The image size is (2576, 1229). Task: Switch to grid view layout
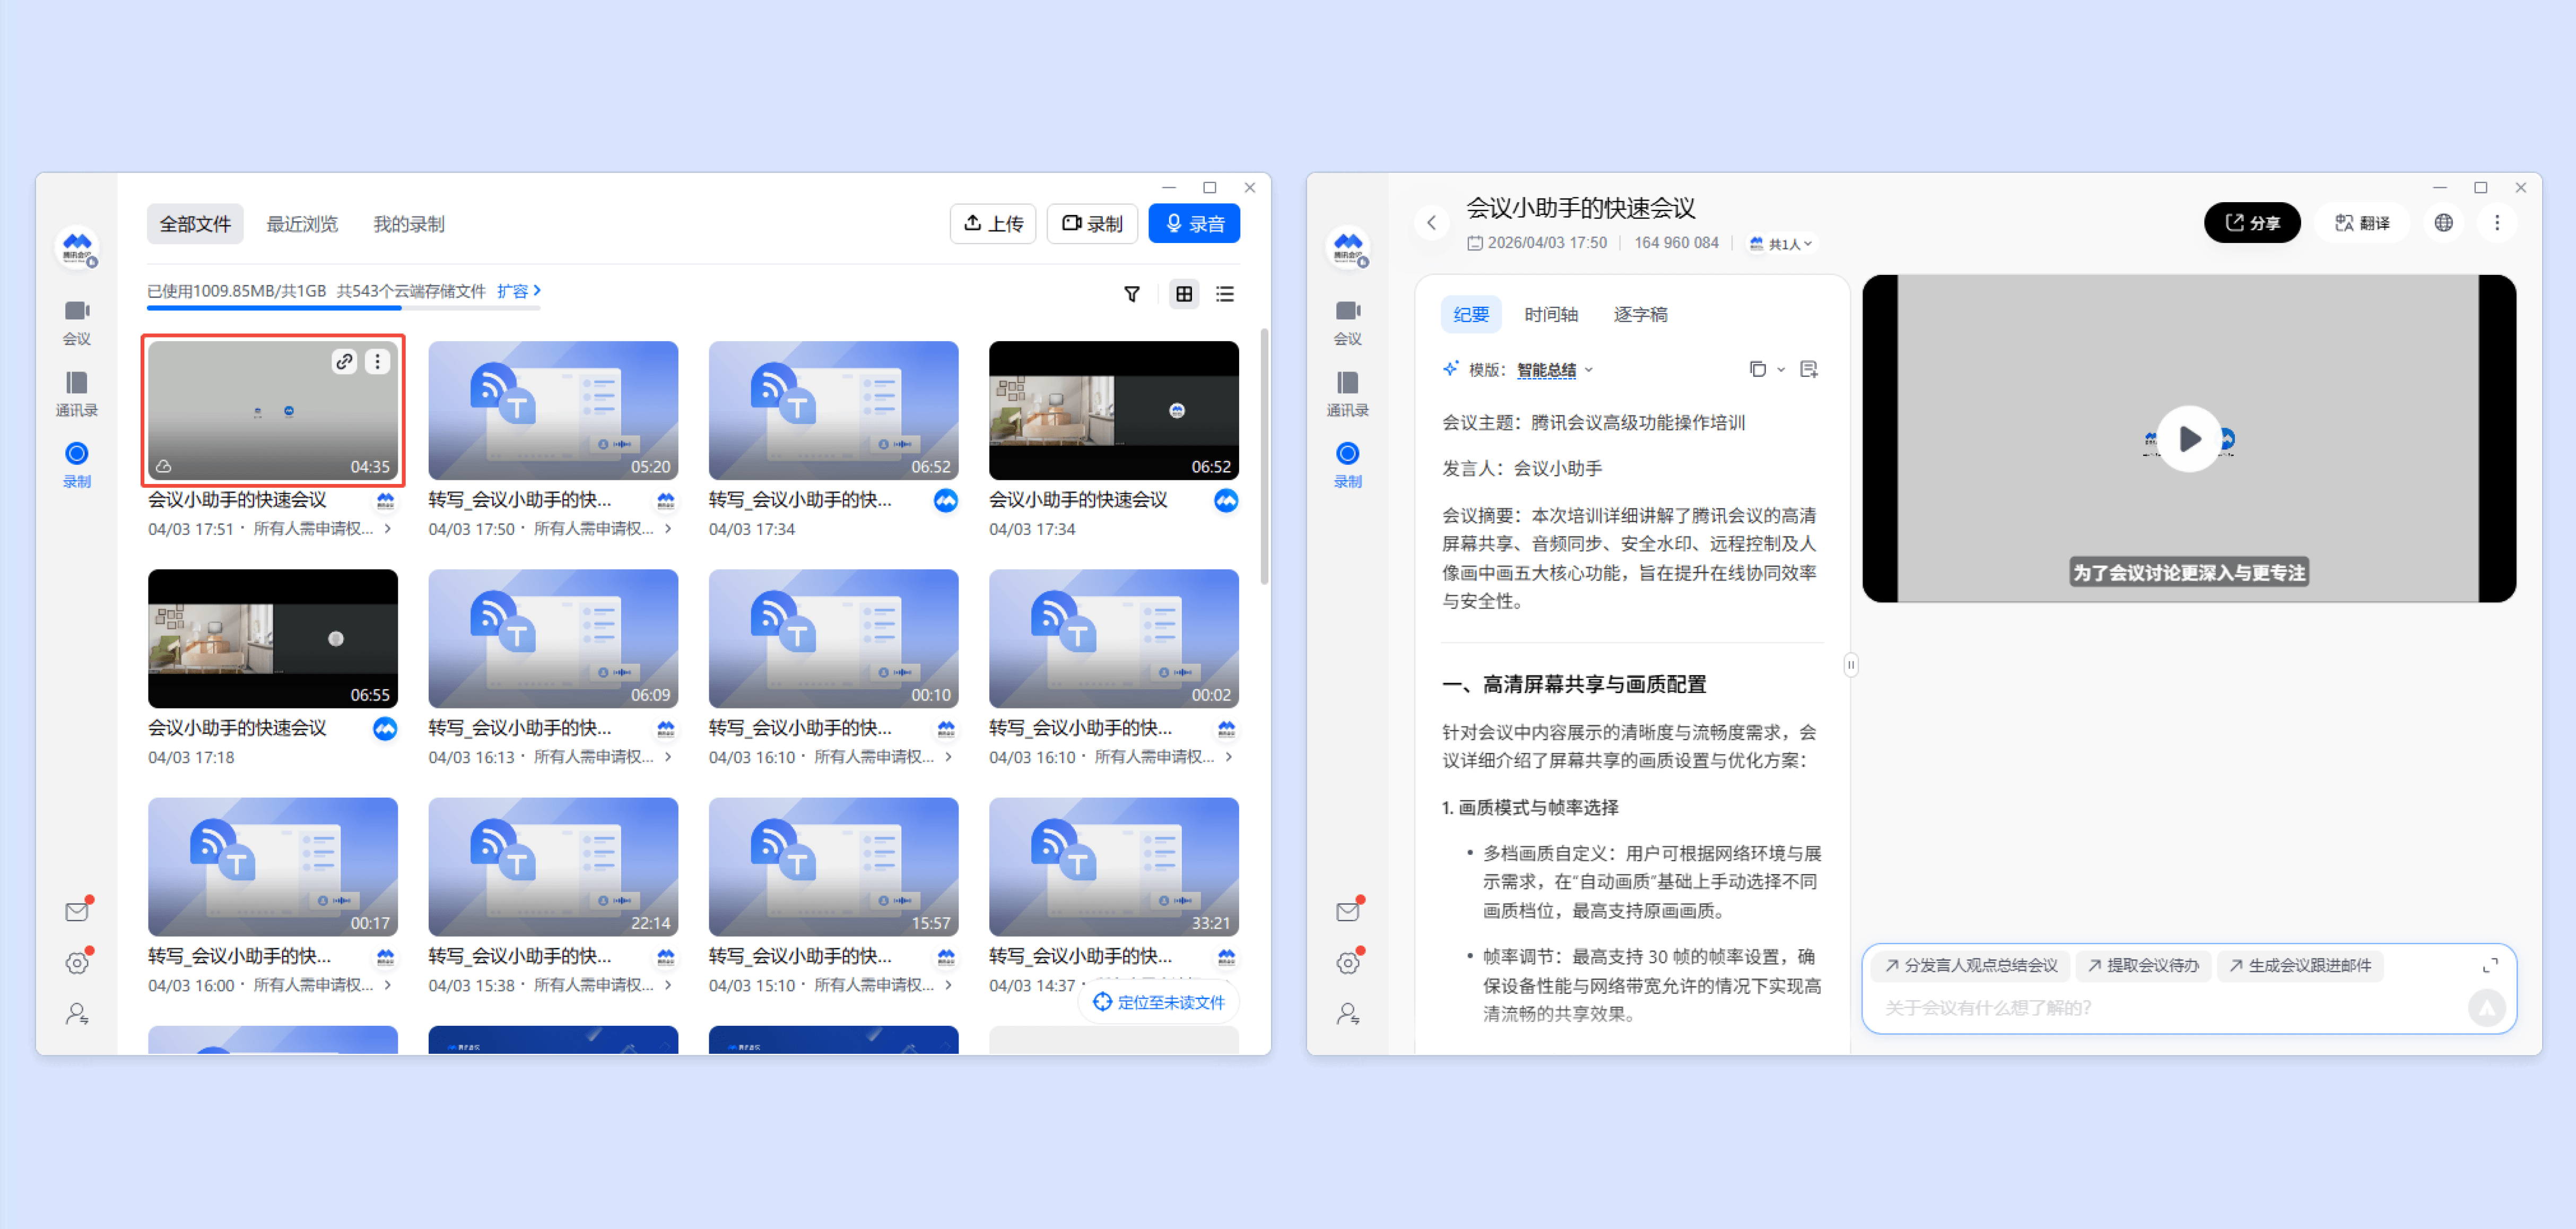1184,294
